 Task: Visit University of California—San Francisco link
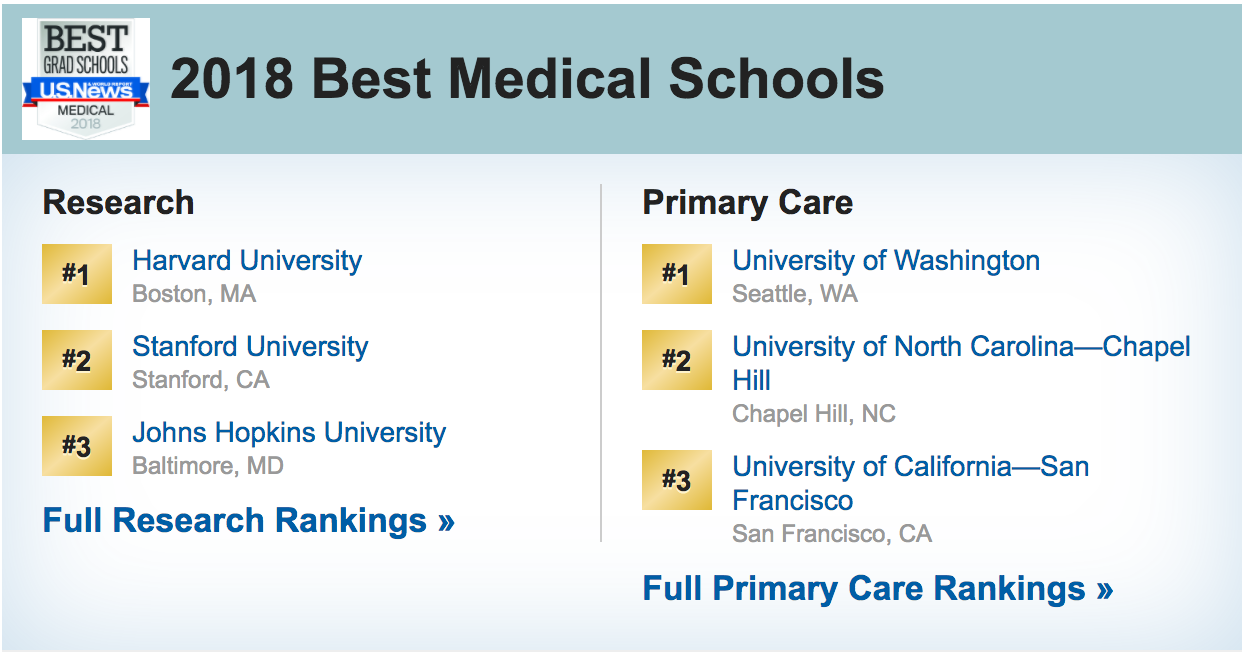(910, 468)
